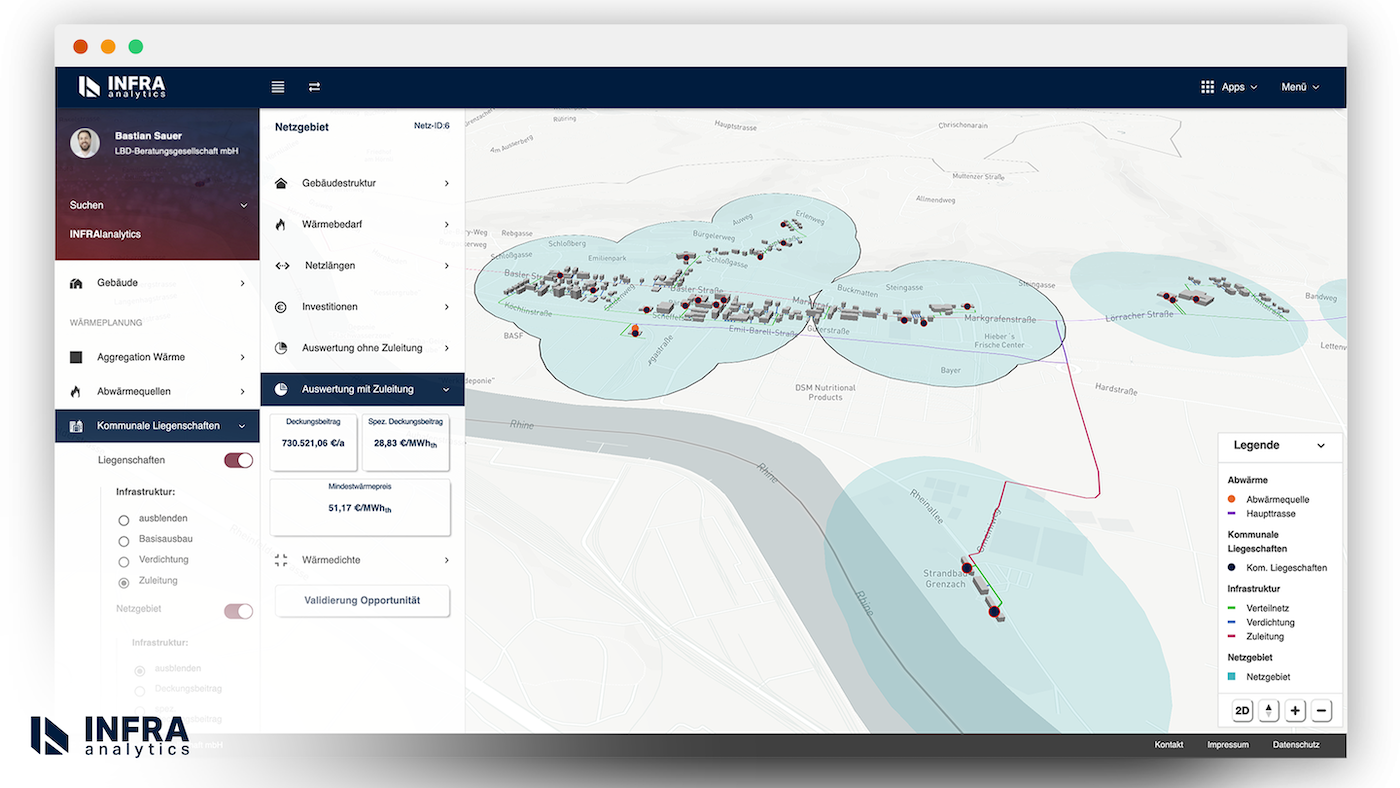The height and width of the screenshot is (788, 1400).
Task: Expand the Aggregation Wärme chevron
Action: click(x=242, y=357)
